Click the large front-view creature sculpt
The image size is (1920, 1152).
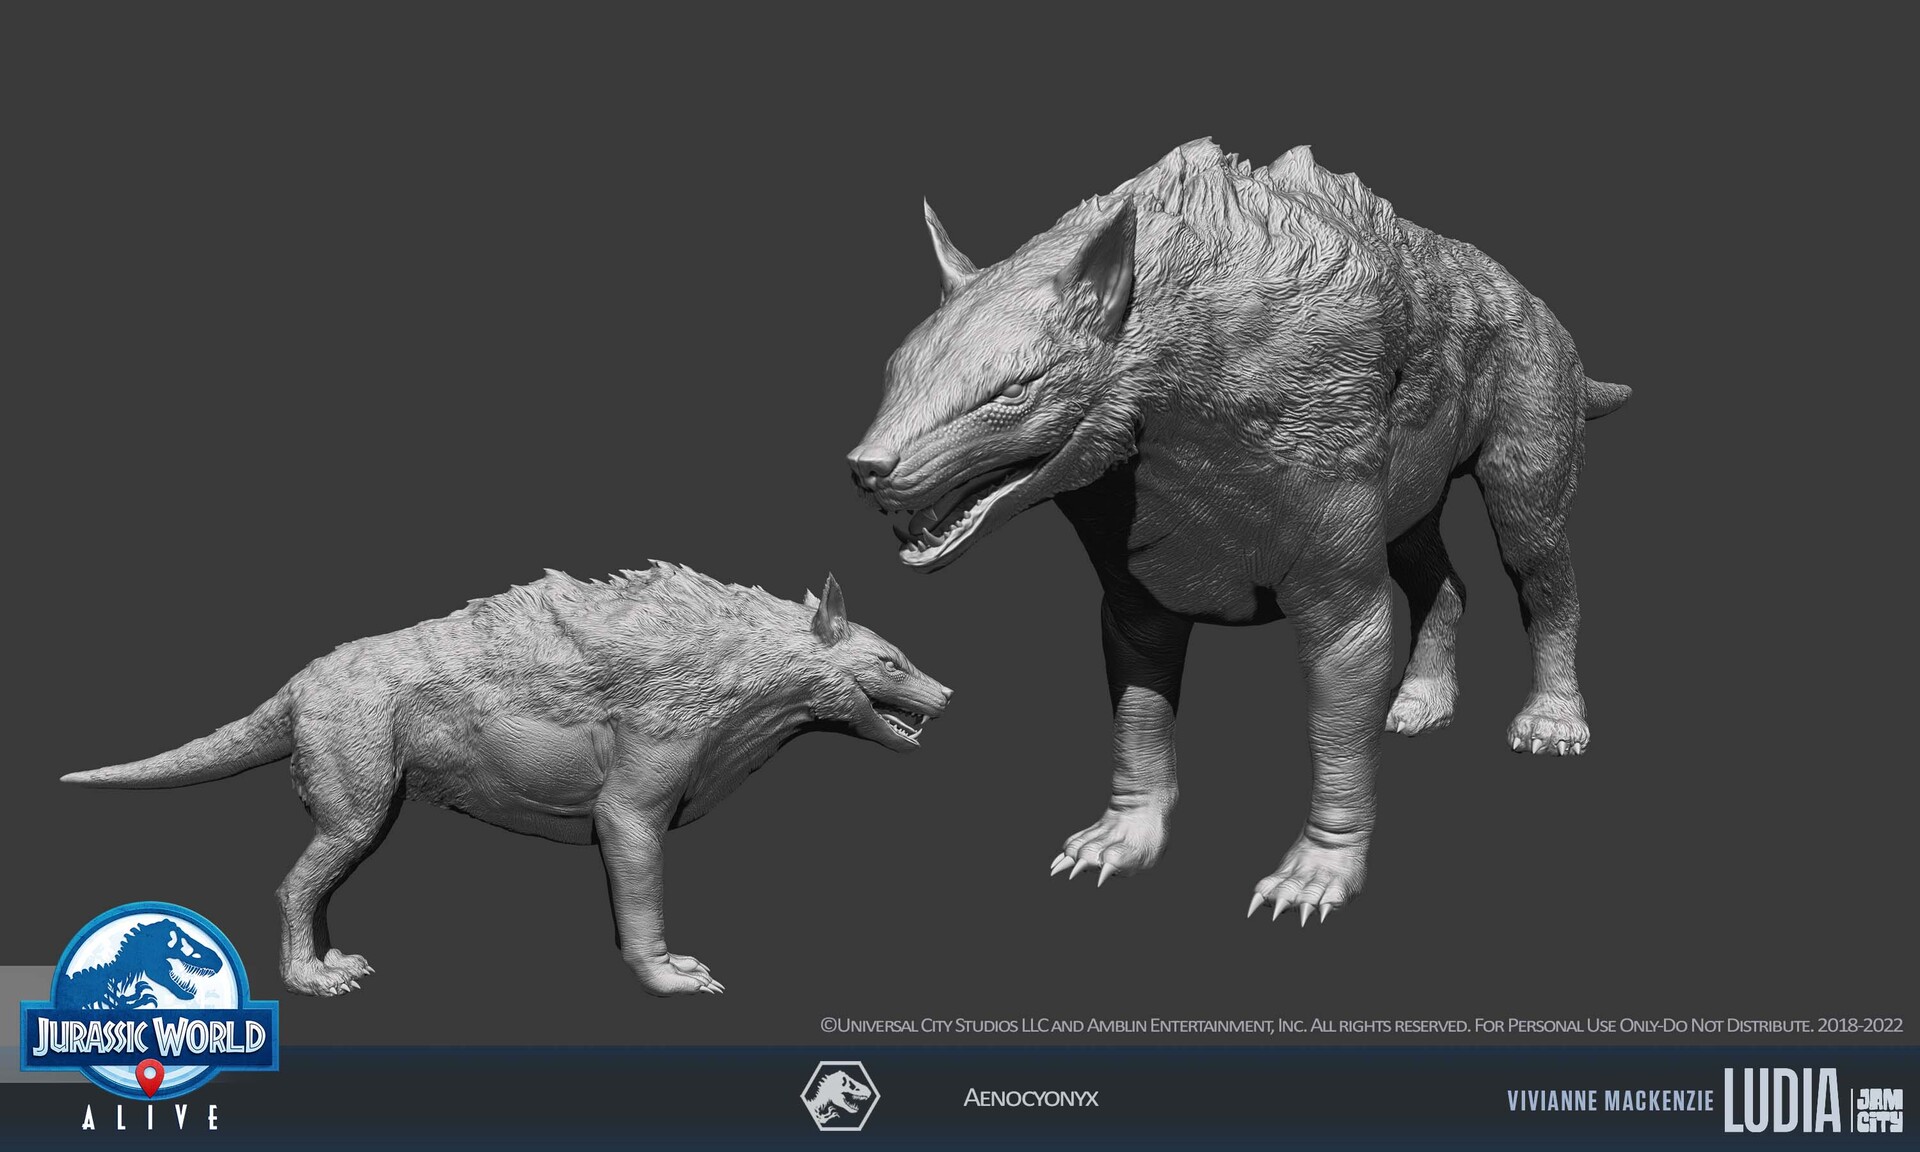tap(1239, 530)
